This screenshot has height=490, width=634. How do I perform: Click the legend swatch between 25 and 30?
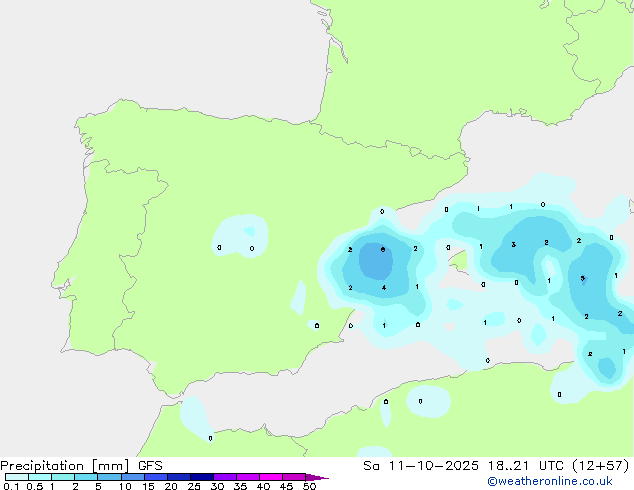coord(202,477)
